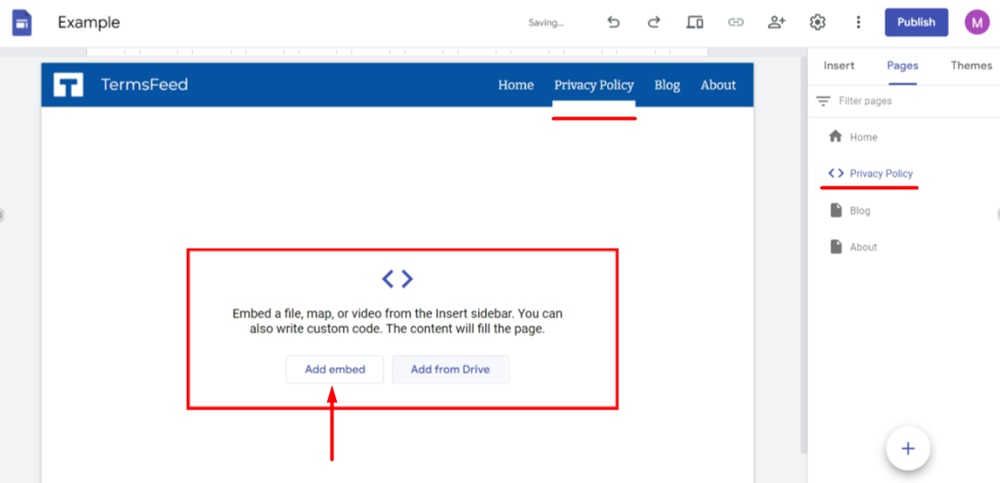Image resolution: width=1000 pixels, height=483 pixels.
Task: Click the Saving status text
Action: click(x=546, y=23)
